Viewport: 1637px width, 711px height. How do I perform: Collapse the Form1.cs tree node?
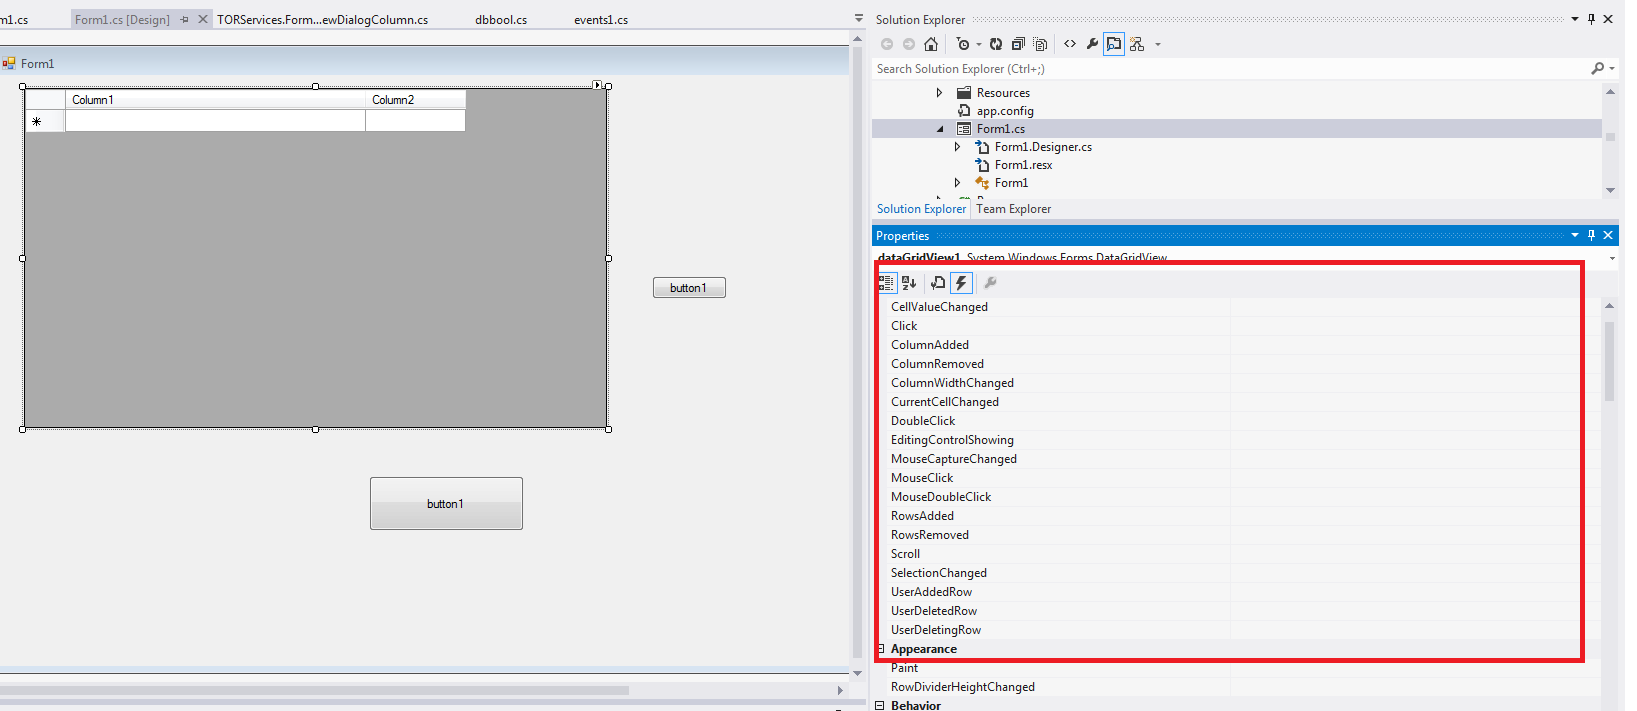(940, 129)
